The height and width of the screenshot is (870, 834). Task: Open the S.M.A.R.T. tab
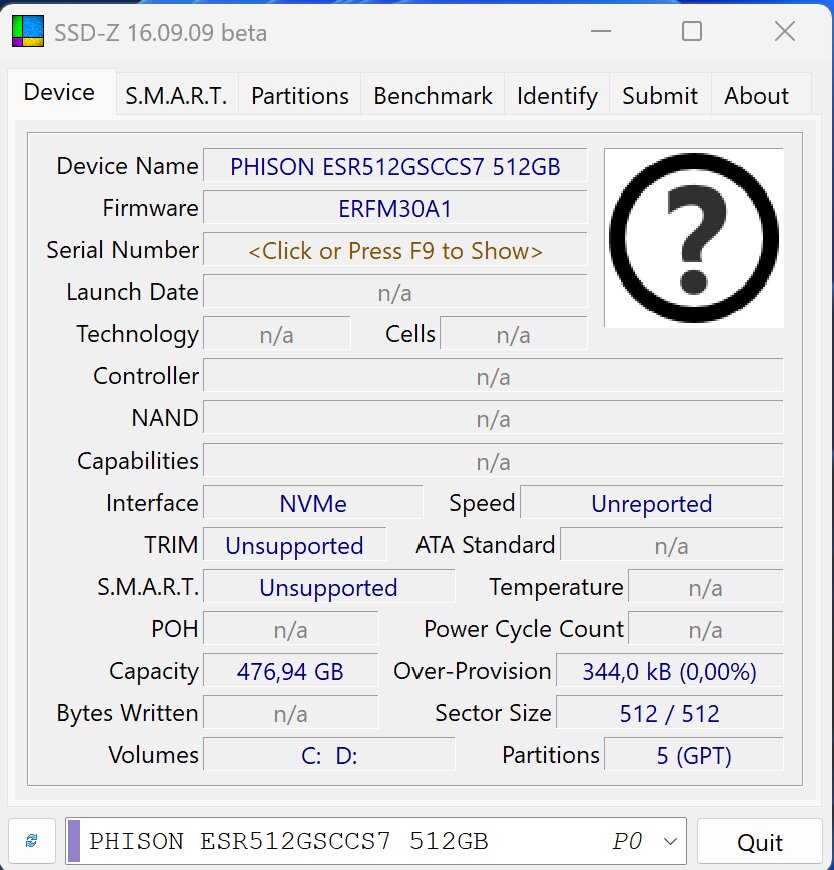(176, 96)
